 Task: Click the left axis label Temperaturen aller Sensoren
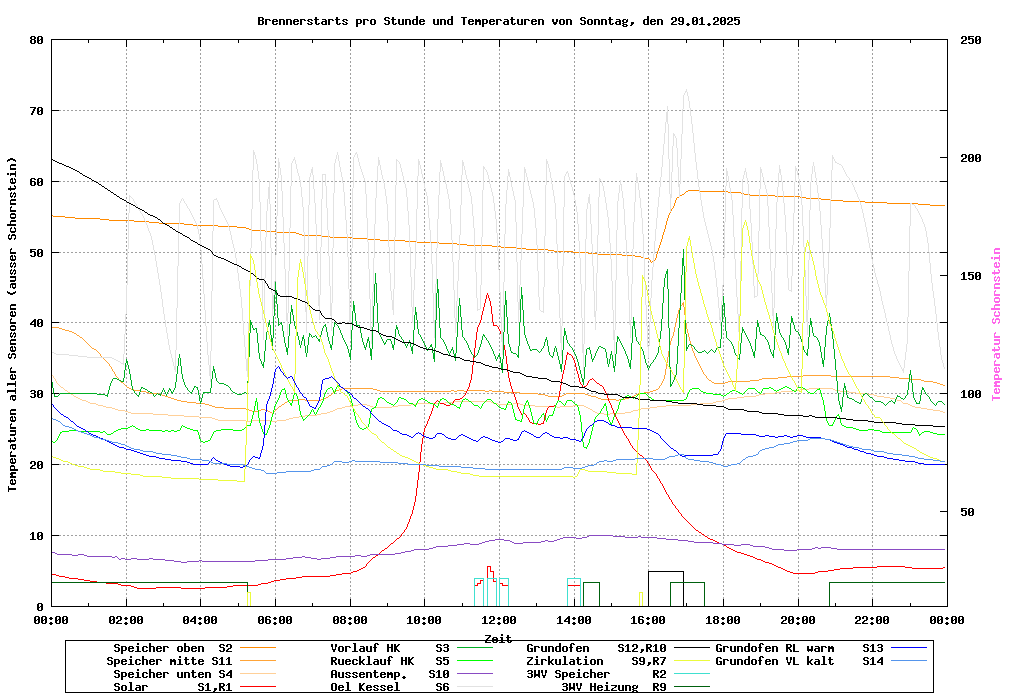click(x=13, y=324)
